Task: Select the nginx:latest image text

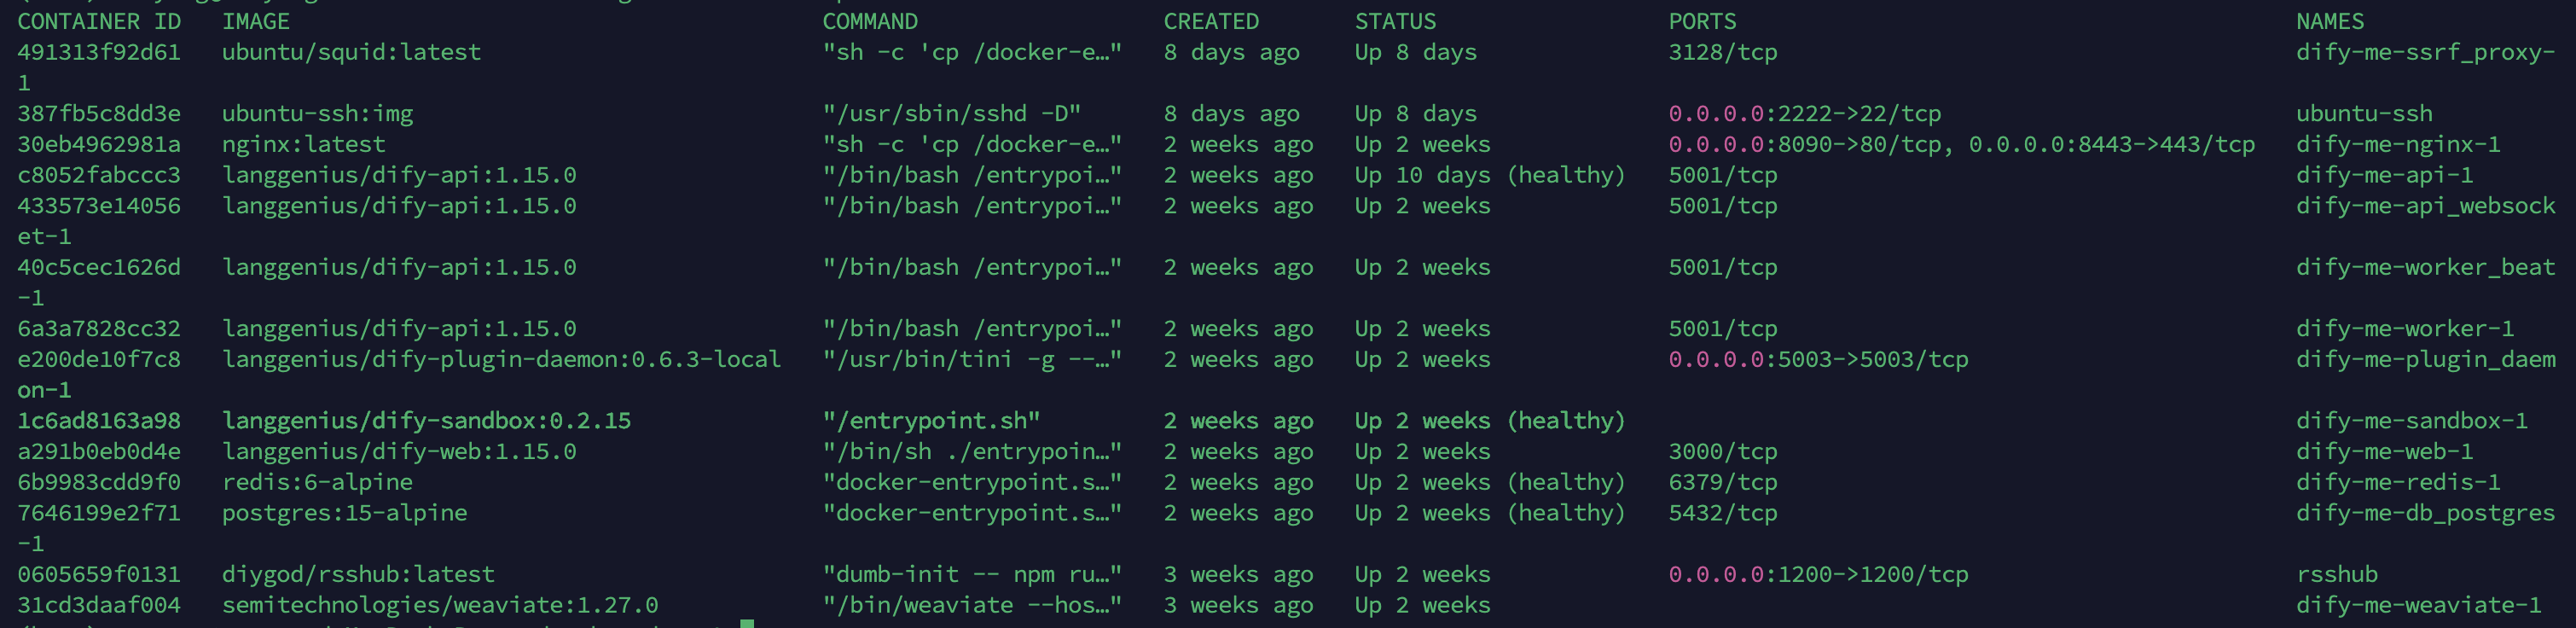Action: coord(303,144)
